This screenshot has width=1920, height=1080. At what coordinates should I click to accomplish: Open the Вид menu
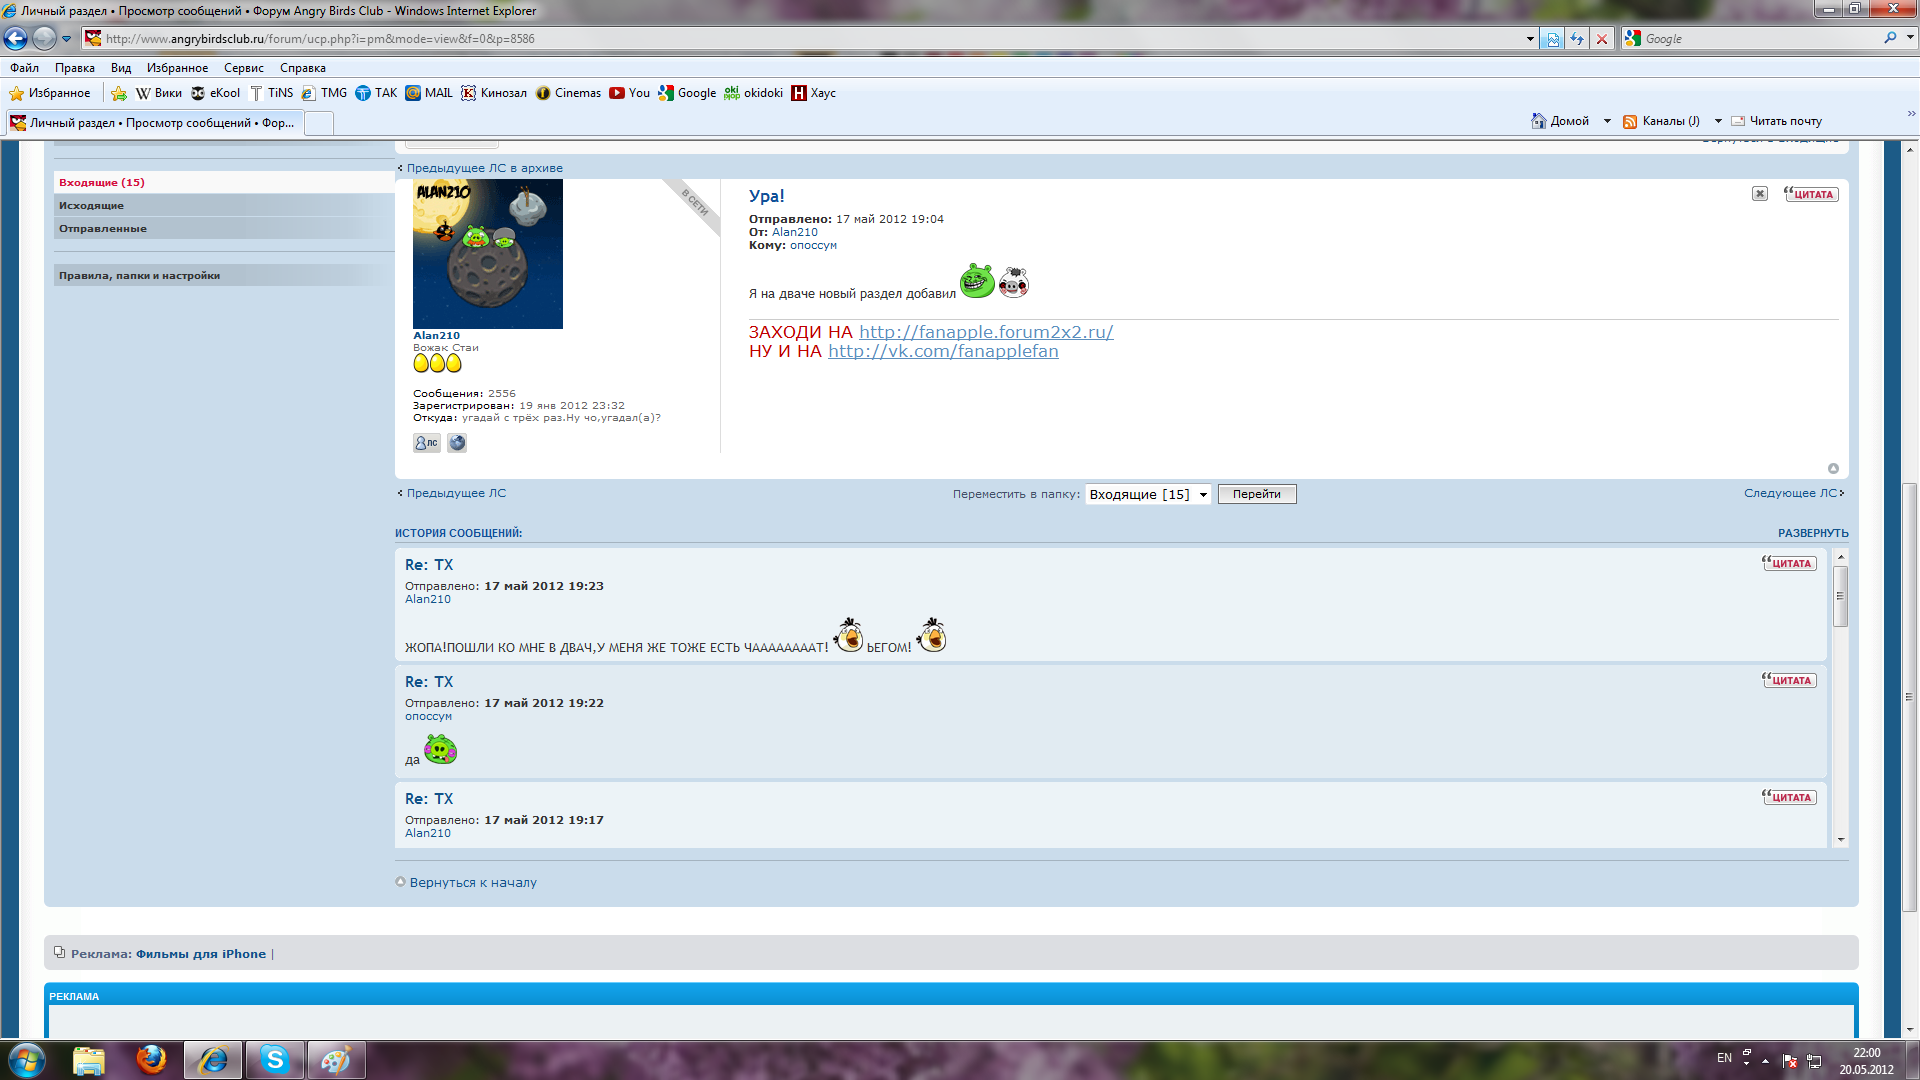(x=121, y=68)
